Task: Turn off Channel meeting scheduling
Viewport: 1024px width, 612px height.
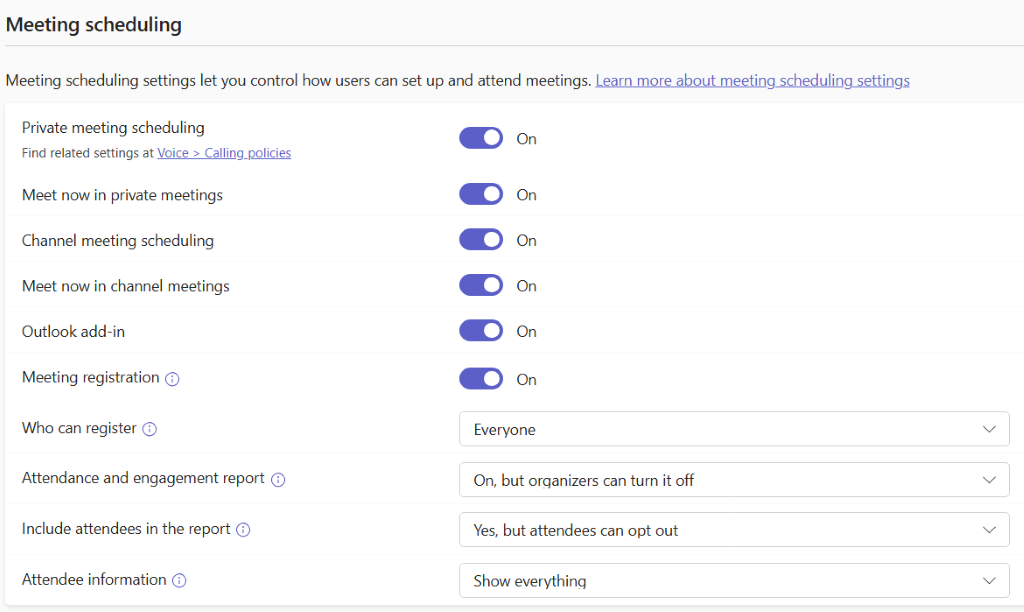Action: click(481, 240)
